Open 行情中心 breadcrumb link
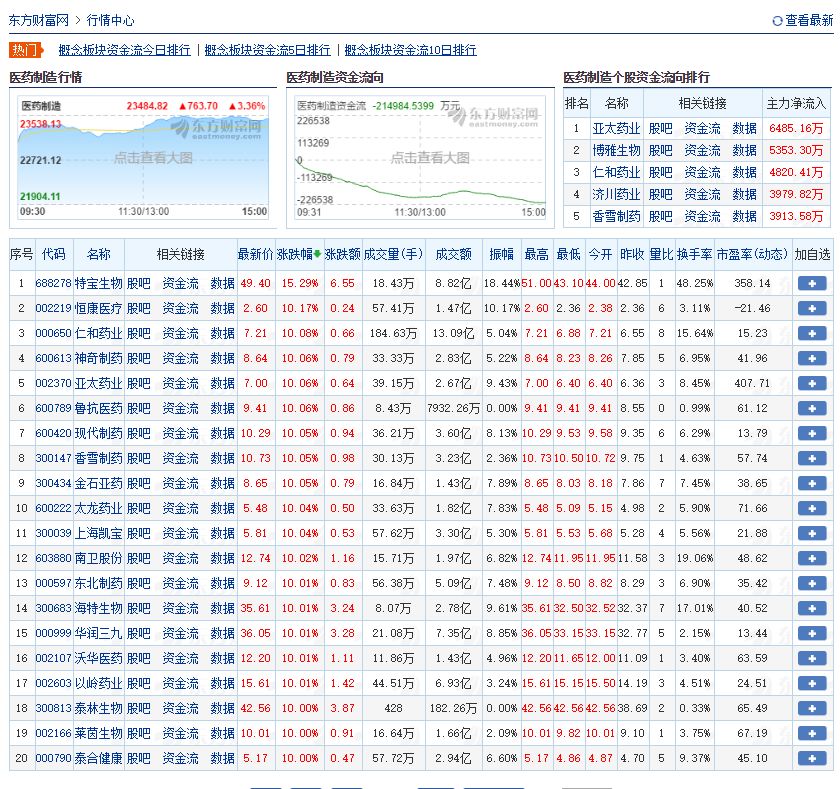The height and width of the screenshot is (789, 840). point(110,20)
